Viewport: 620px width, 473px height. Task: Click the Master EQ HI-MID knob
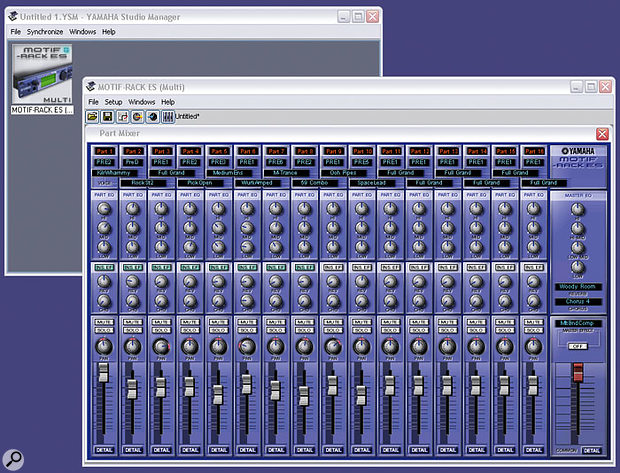coord(577,228)
